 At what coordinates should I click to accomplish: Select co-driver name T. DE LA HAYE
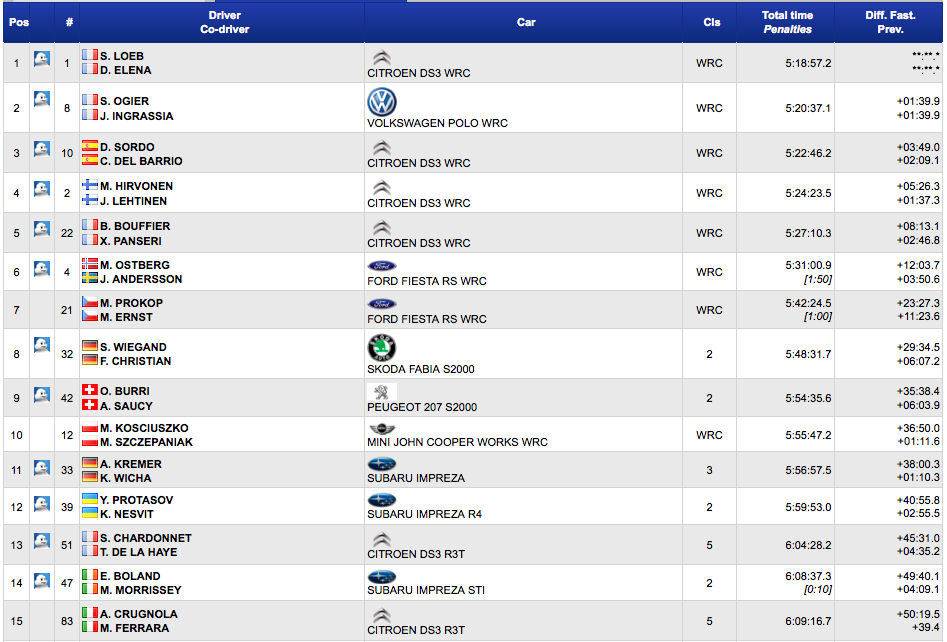pyautogui.click(x=139, y=552)
